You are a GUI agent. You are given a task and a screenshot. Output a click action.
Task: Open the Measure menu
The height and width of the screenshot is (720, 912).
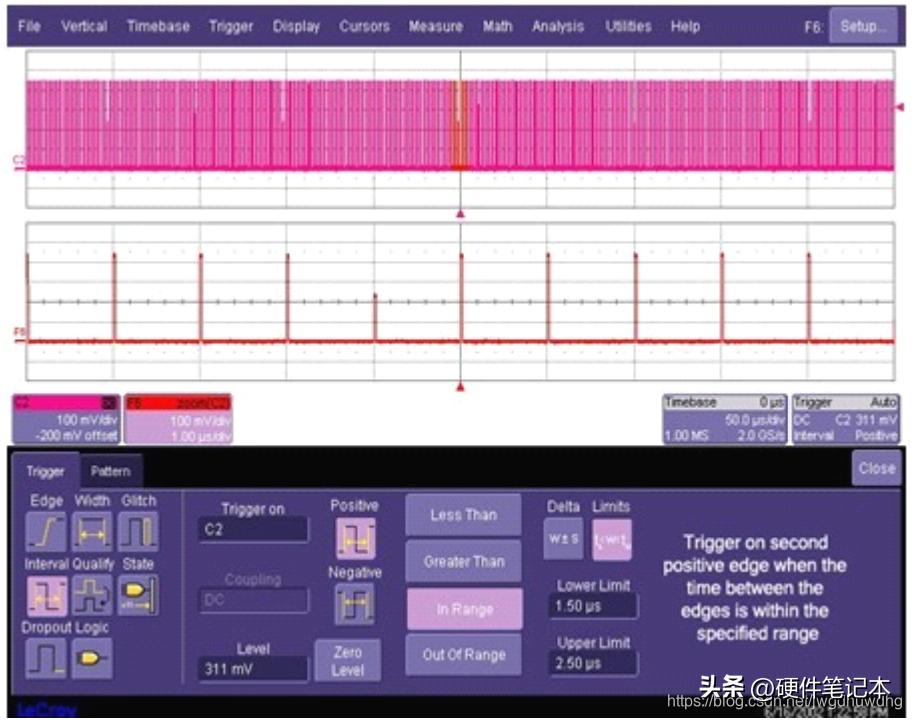coord(436,26)
